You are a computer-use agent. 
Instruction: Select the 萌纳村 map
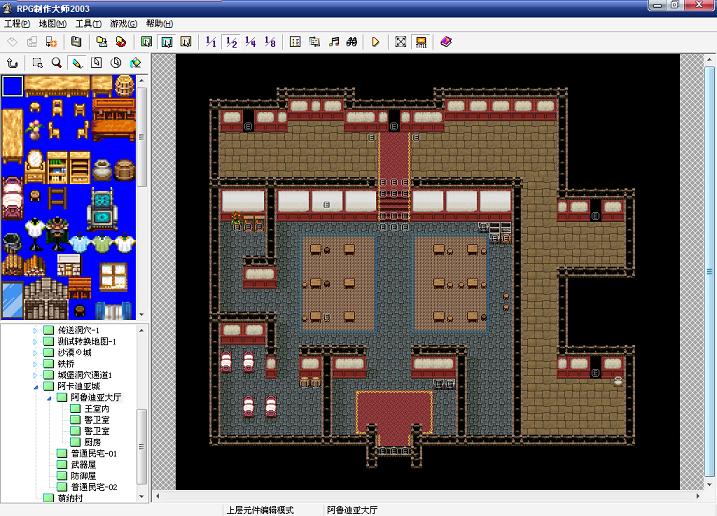(70, 498)
